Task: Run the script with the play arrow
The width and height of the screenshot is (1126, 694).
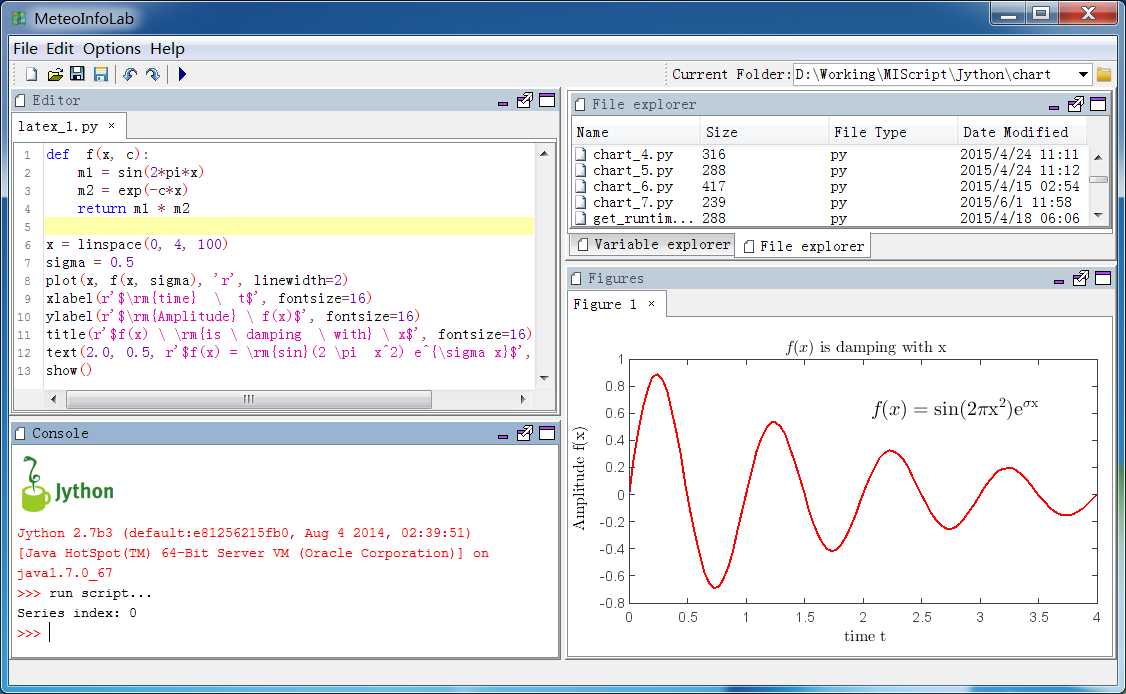Action: (x=182, y=74)
